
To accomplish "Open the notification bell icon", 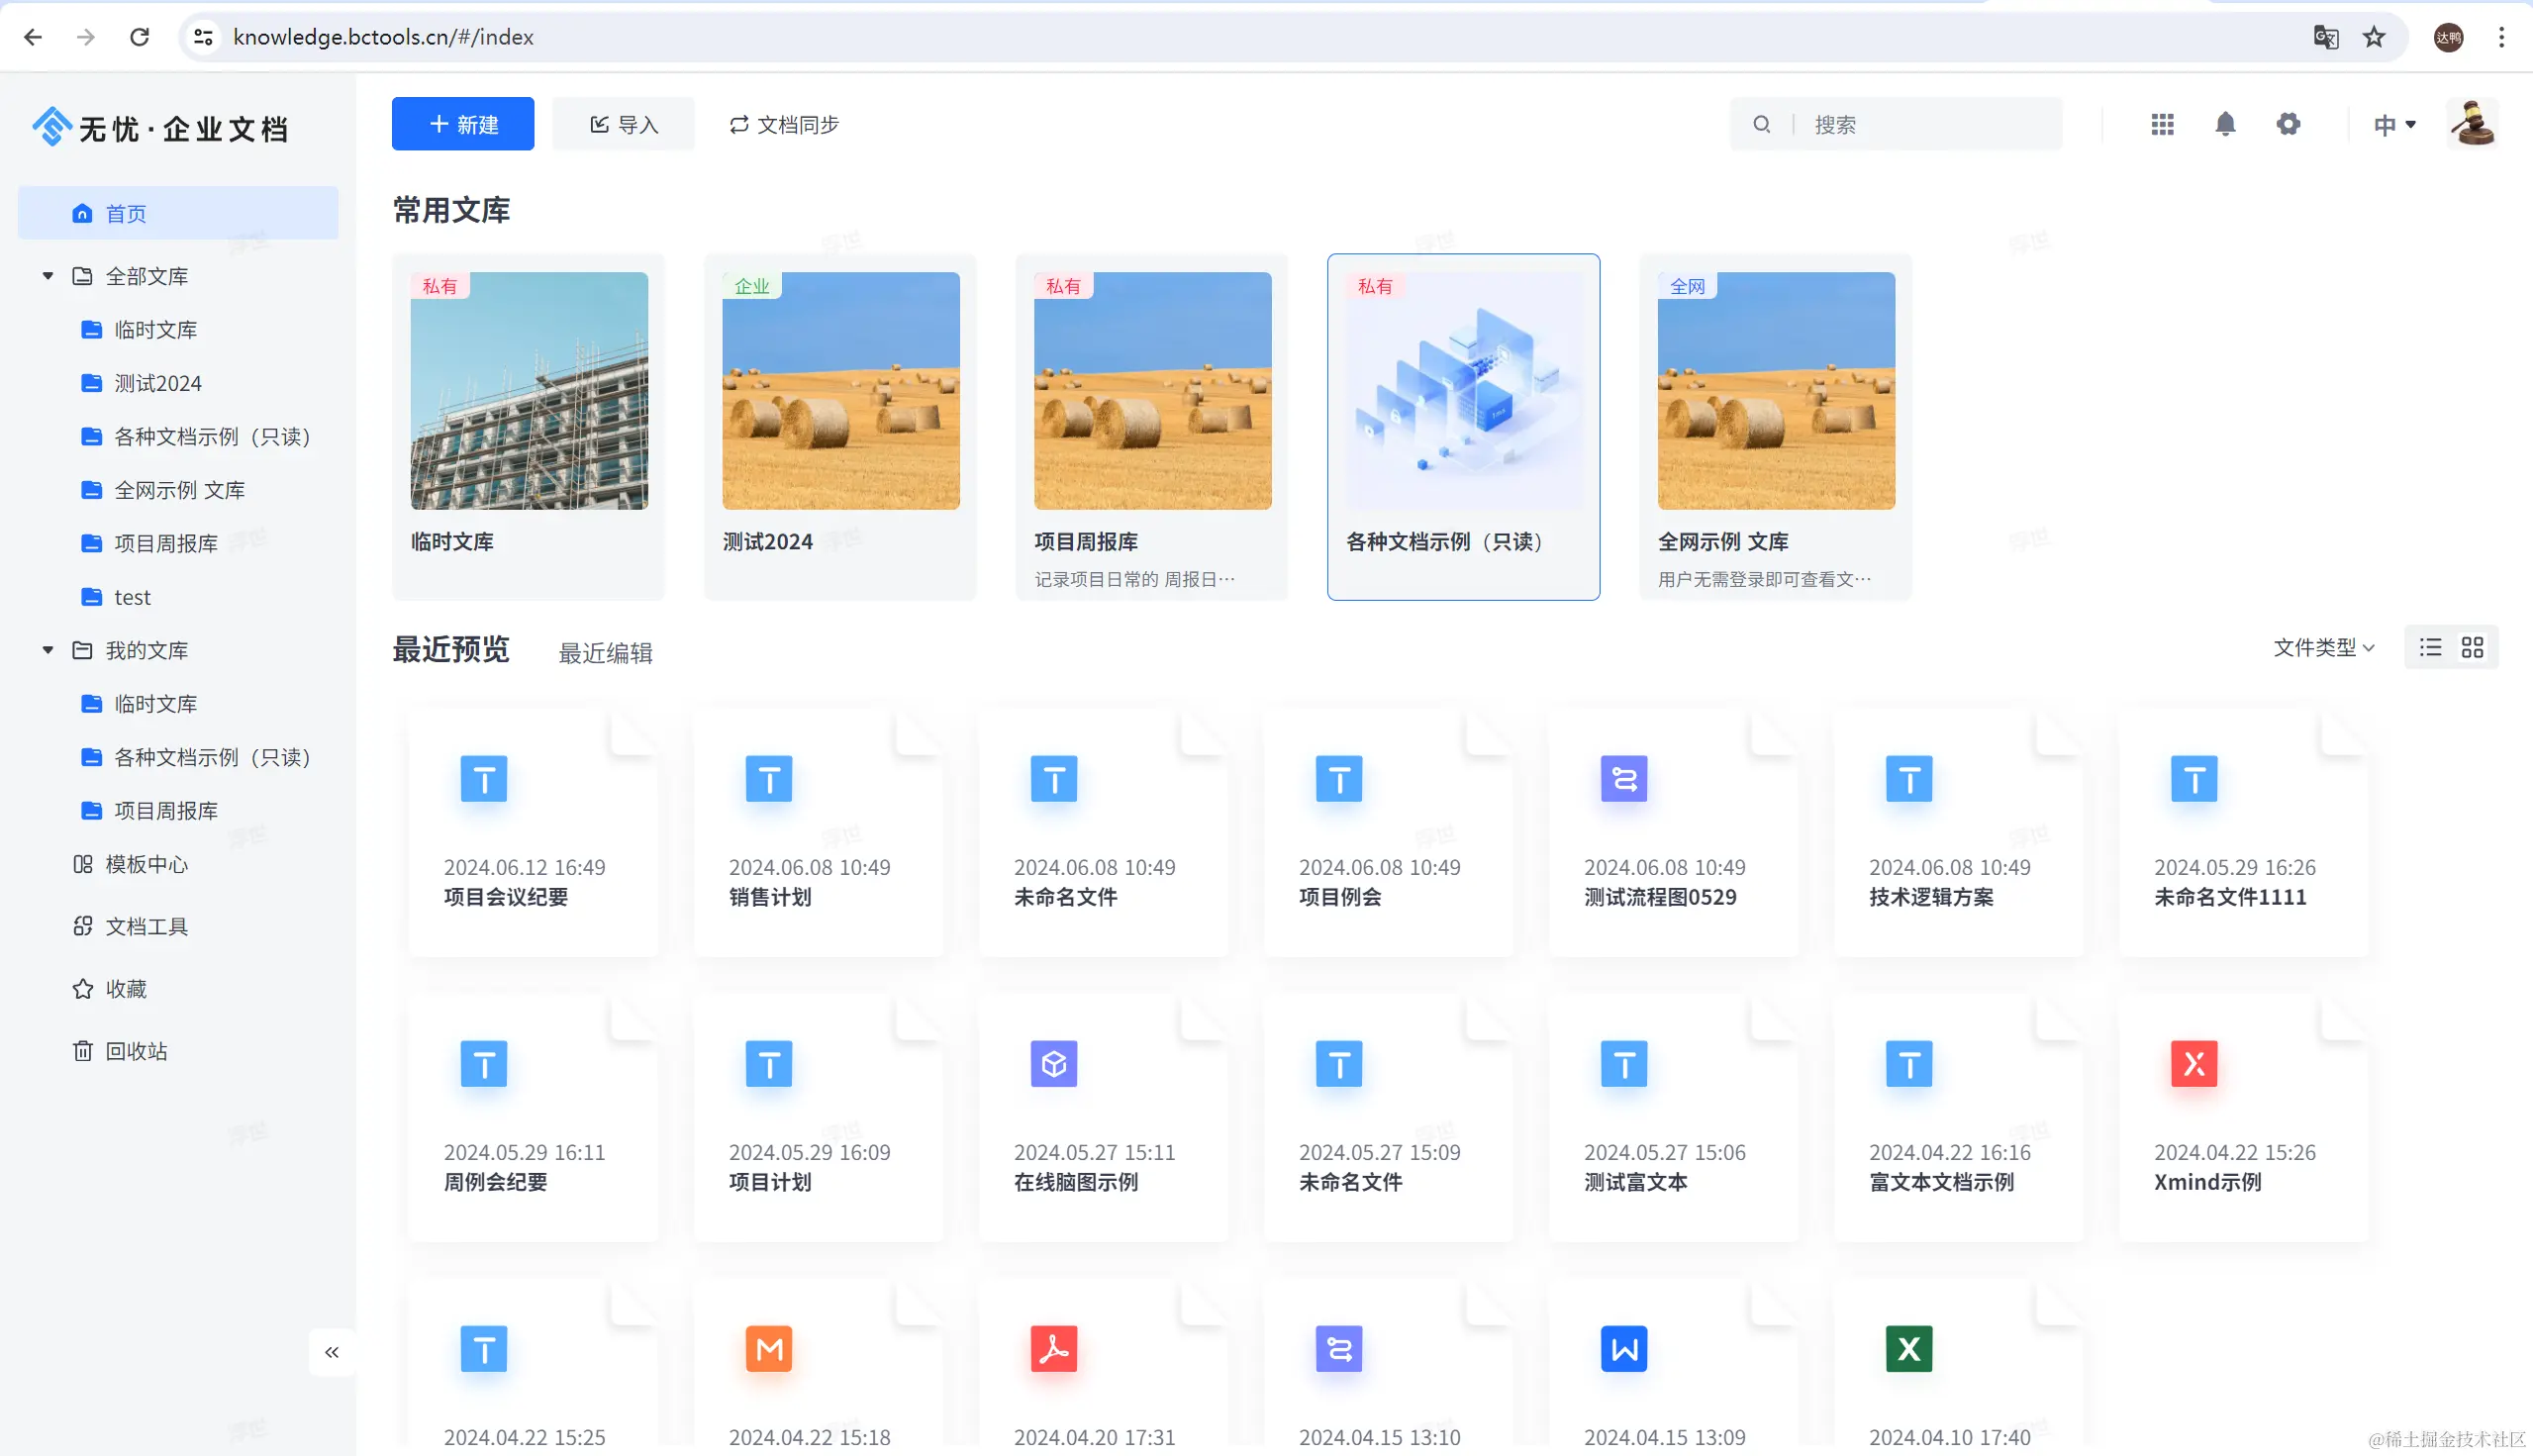I will 2224,124.
